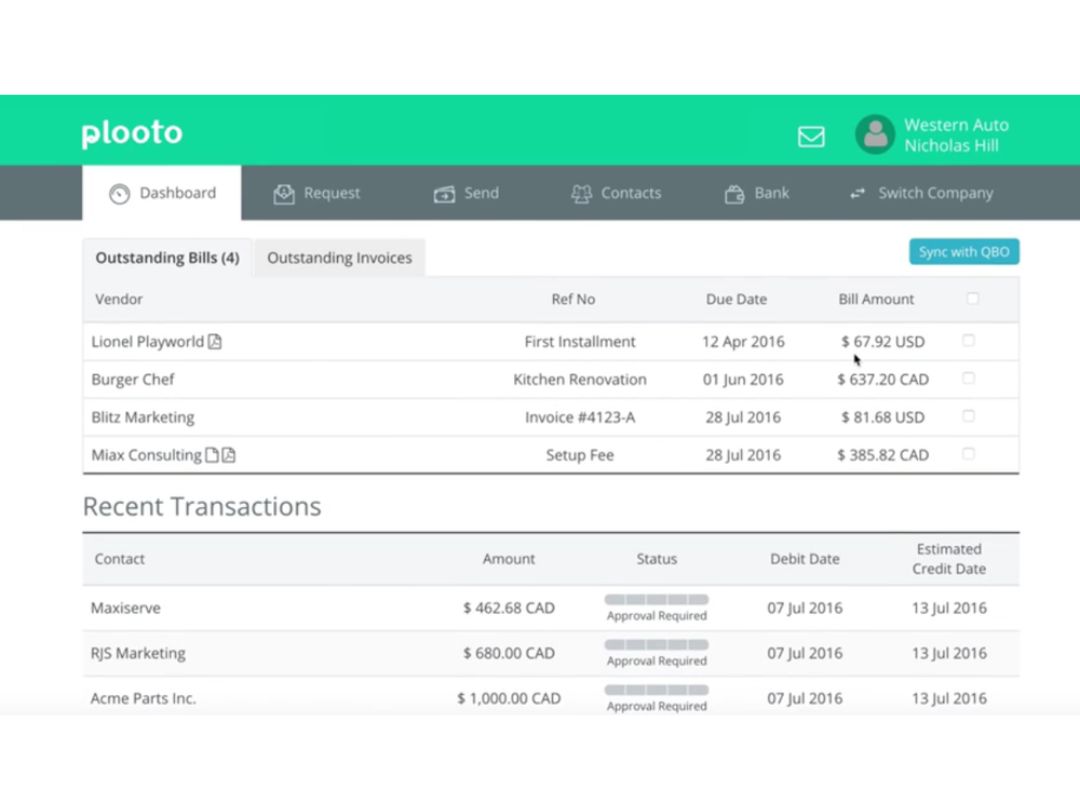Click the Plooto logo

(132, 133)
